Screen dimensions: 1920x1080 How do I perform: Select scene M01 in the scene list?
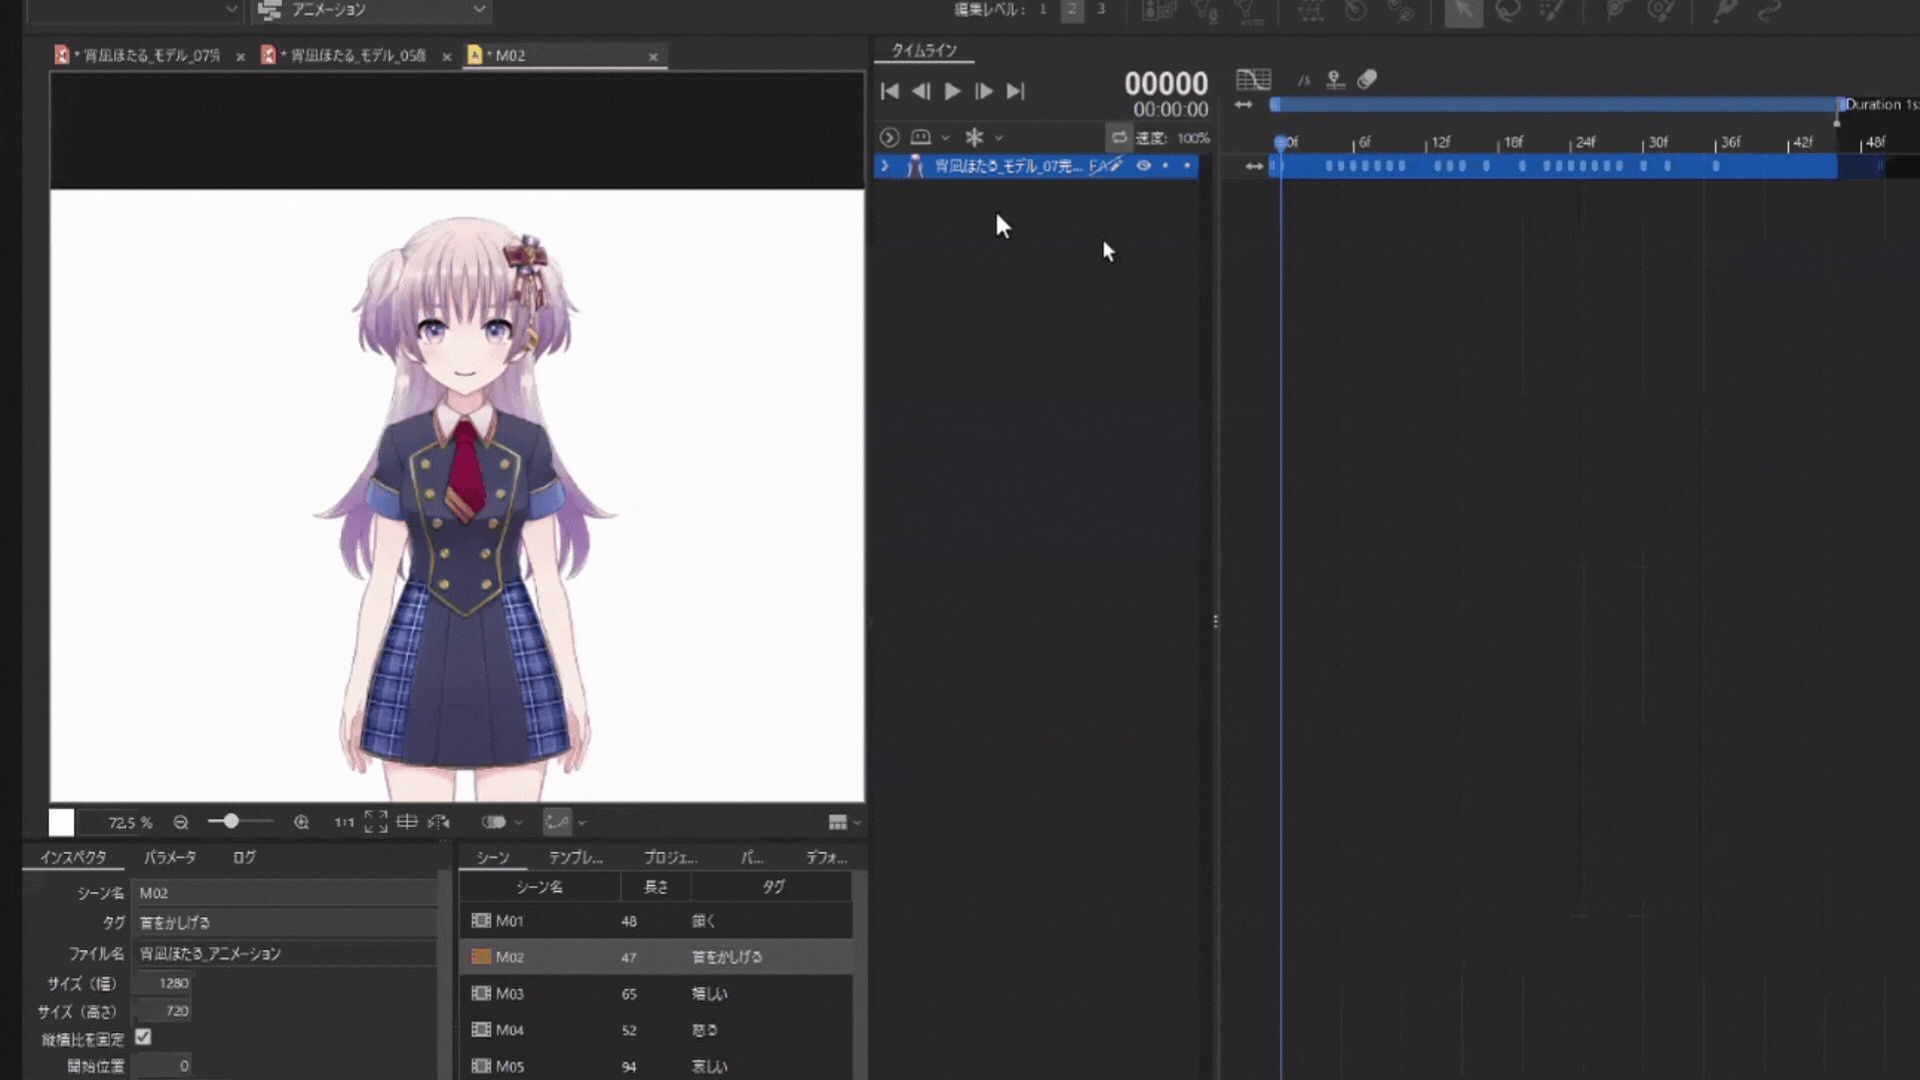pos(656,921)
